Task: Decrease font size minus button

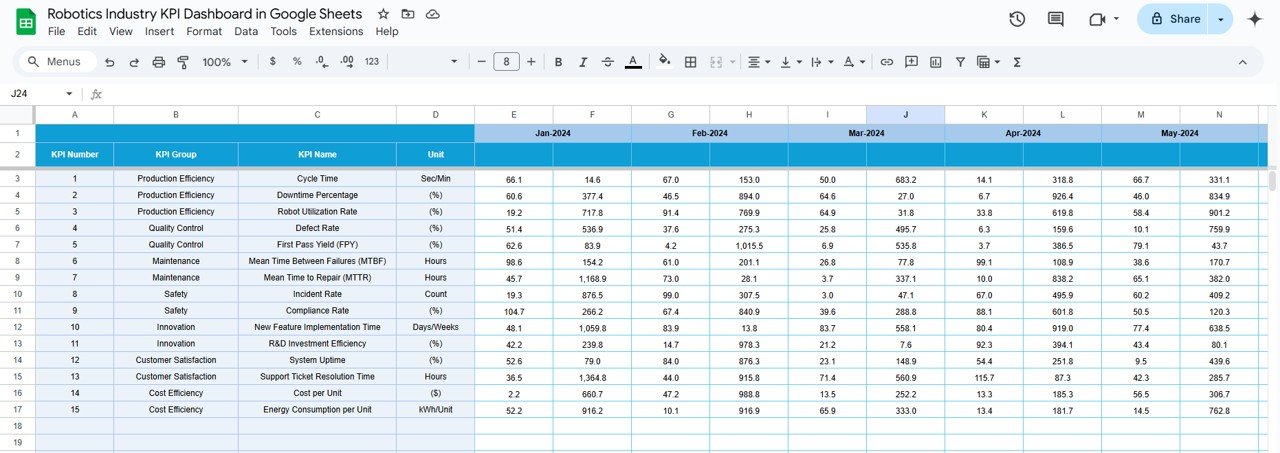Action: (x=481, y=62)
